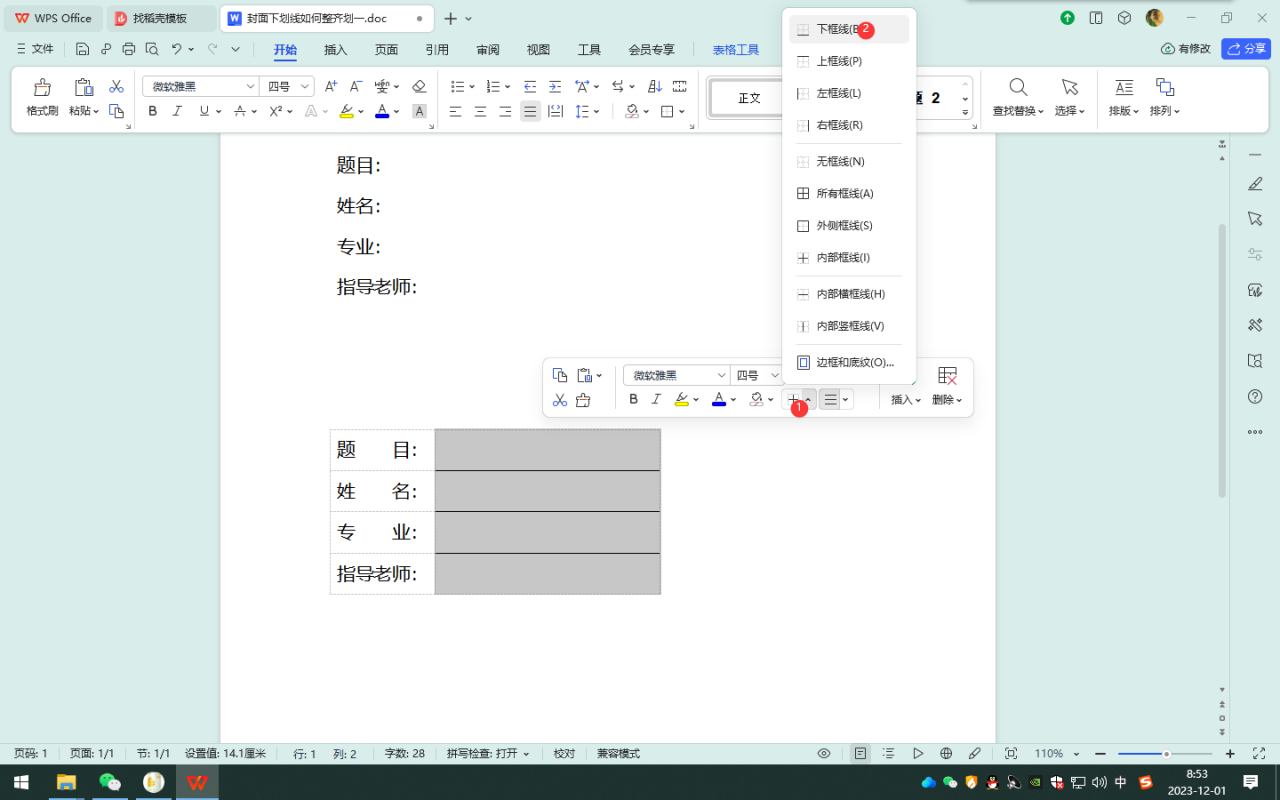1280x800 pixels.
Task: Click the Print icon in the quick access toolbar
Action: tap(128, 49)
